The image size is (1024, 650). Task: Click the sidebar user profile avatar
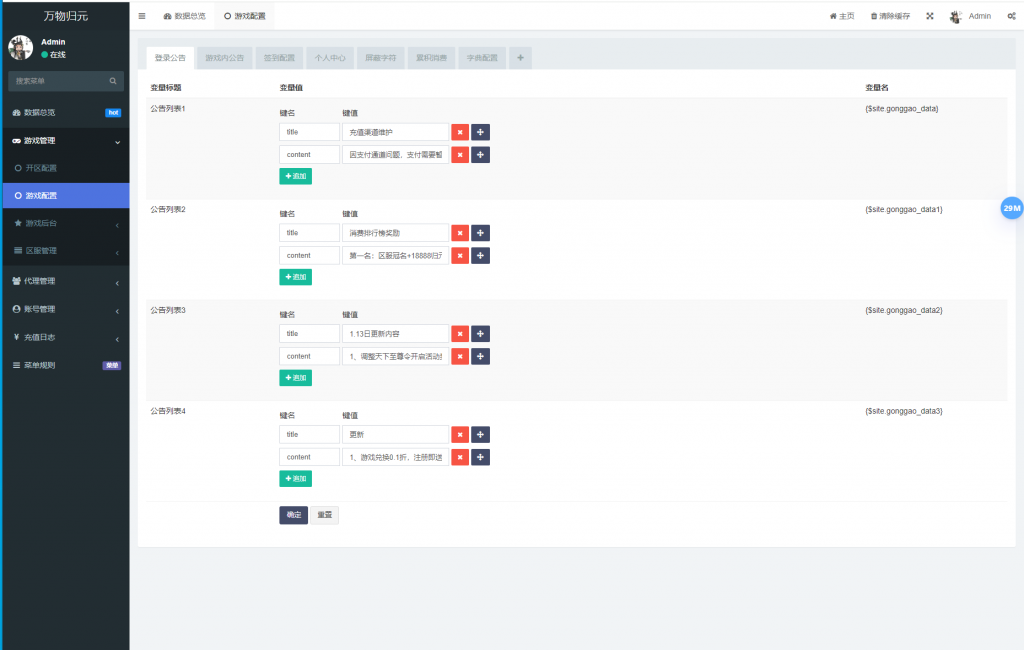(20, 48)
